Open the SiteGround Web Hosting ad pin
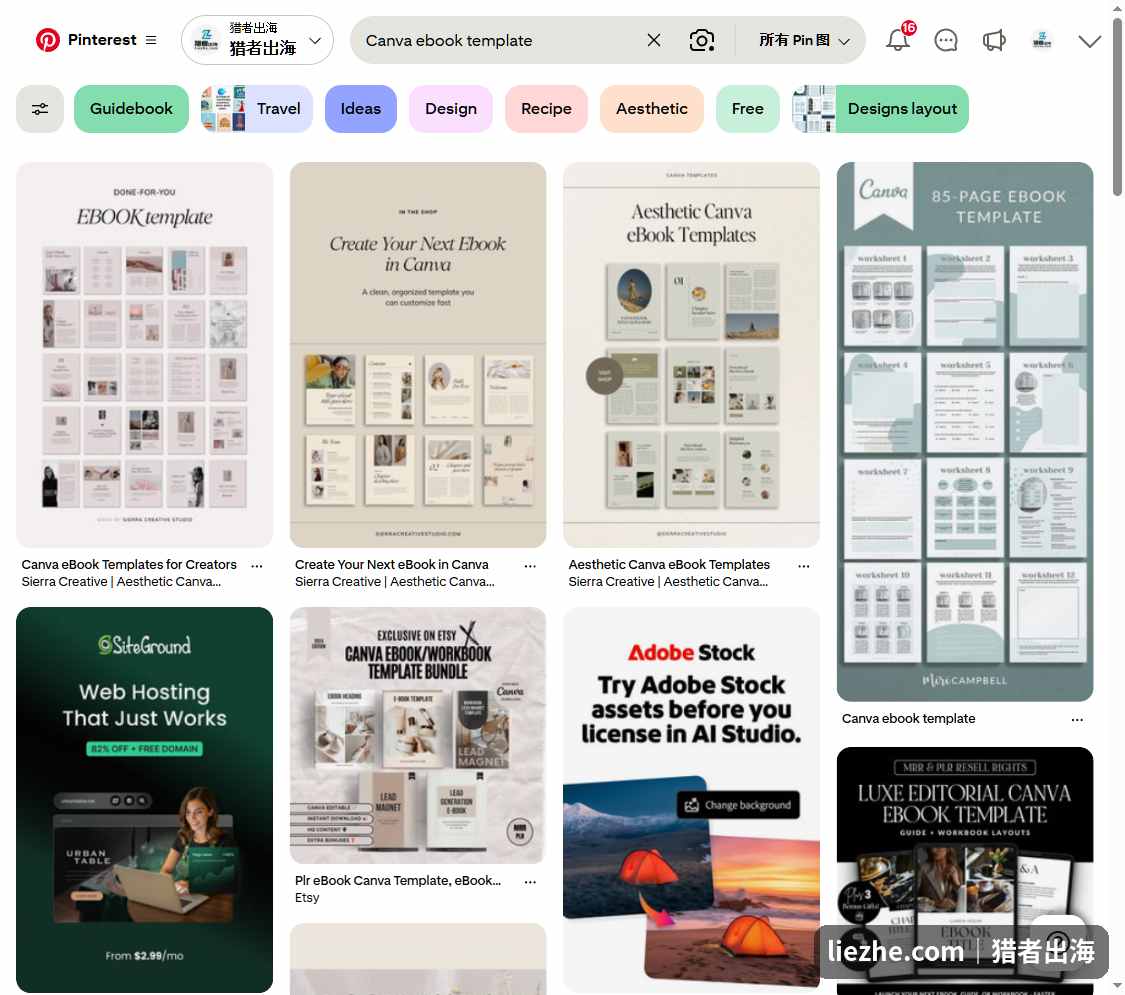The width and height of the screenshot is (1125, 995). (144, 799)
